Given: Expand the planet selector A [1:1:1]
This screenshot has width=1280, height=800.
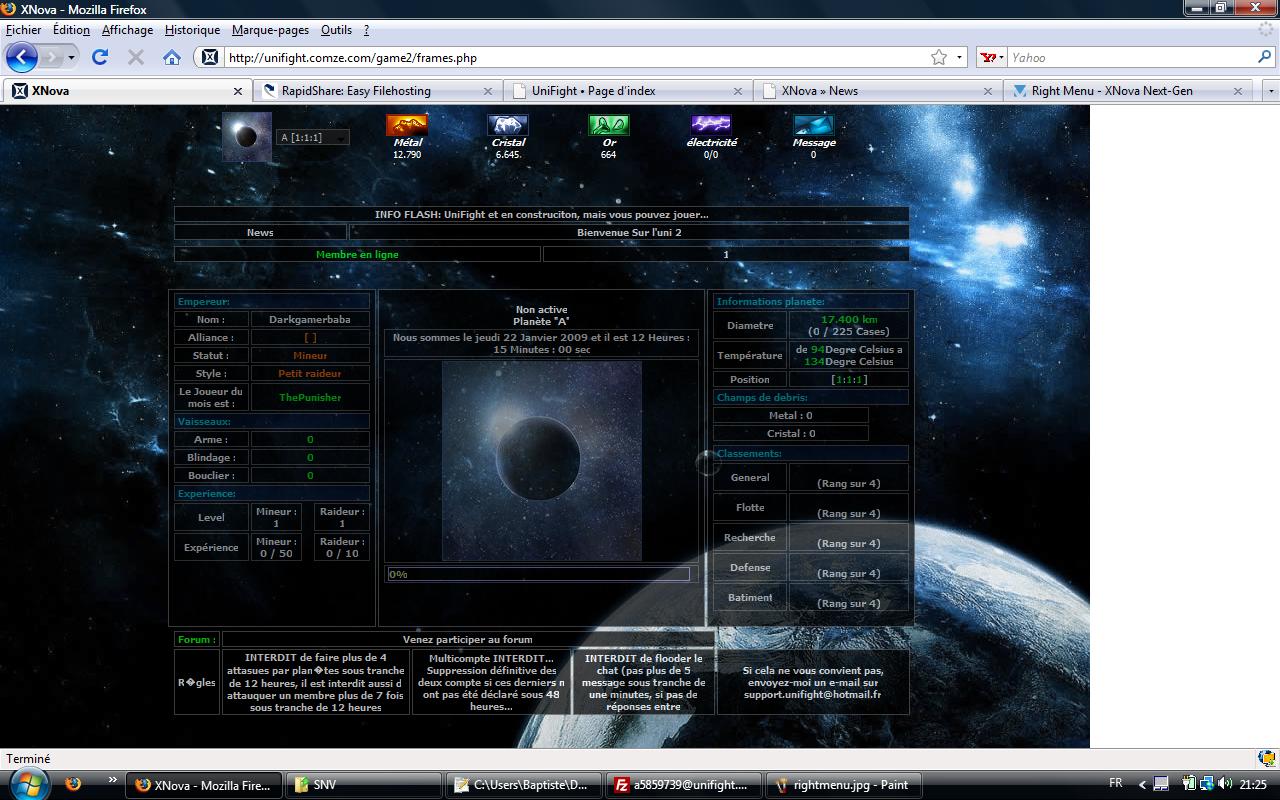Looking at the screenshot, I should [313, 137].
